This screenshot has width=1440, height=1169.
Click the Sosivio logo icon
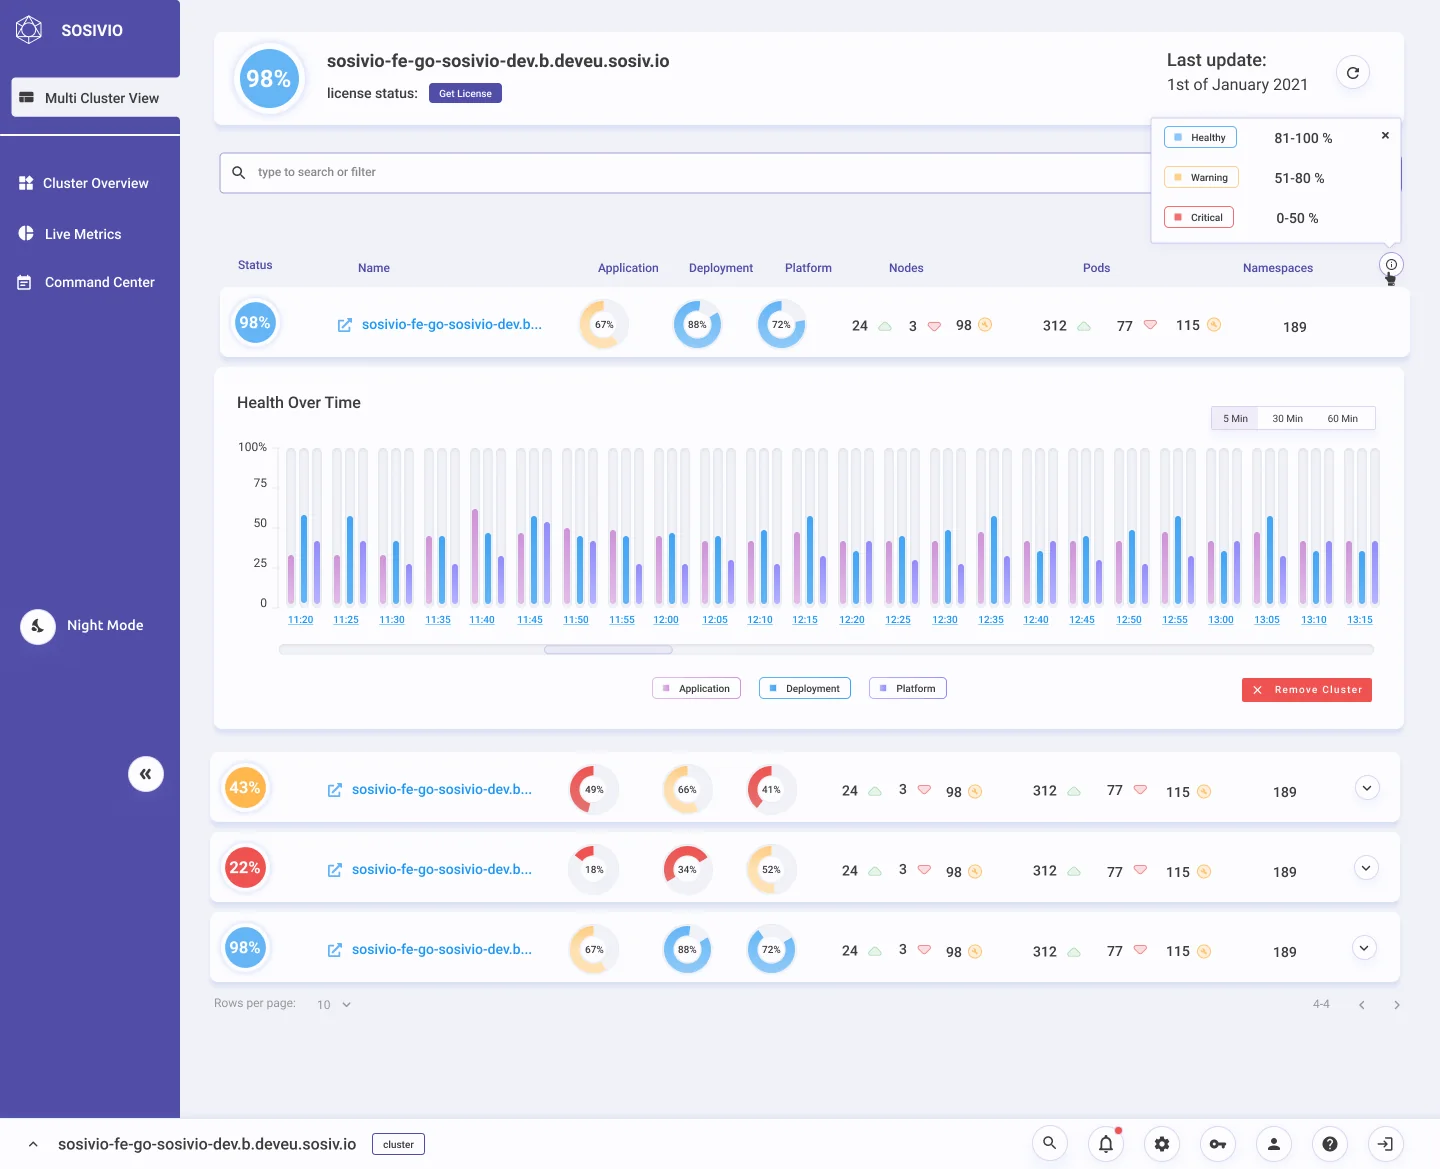tap(29, 30)
